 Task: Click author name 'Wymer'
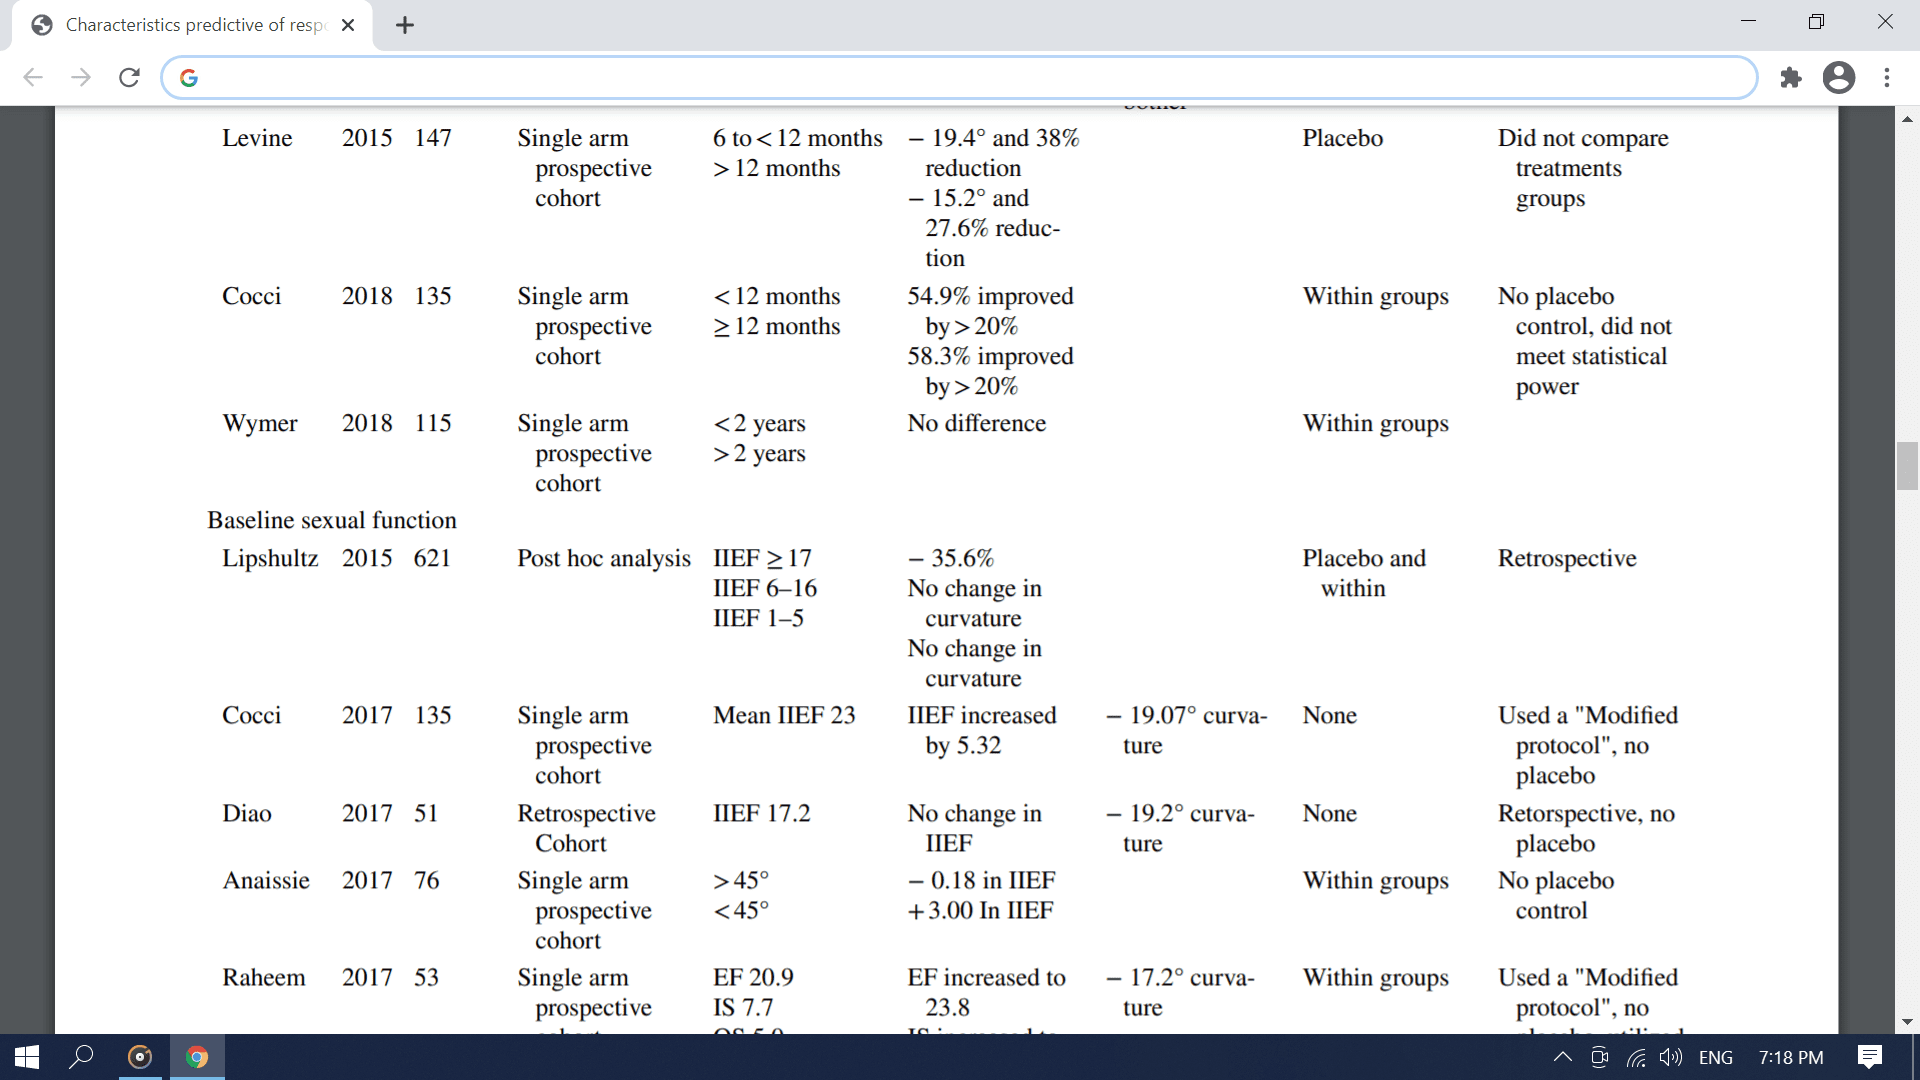click(260, 424)
